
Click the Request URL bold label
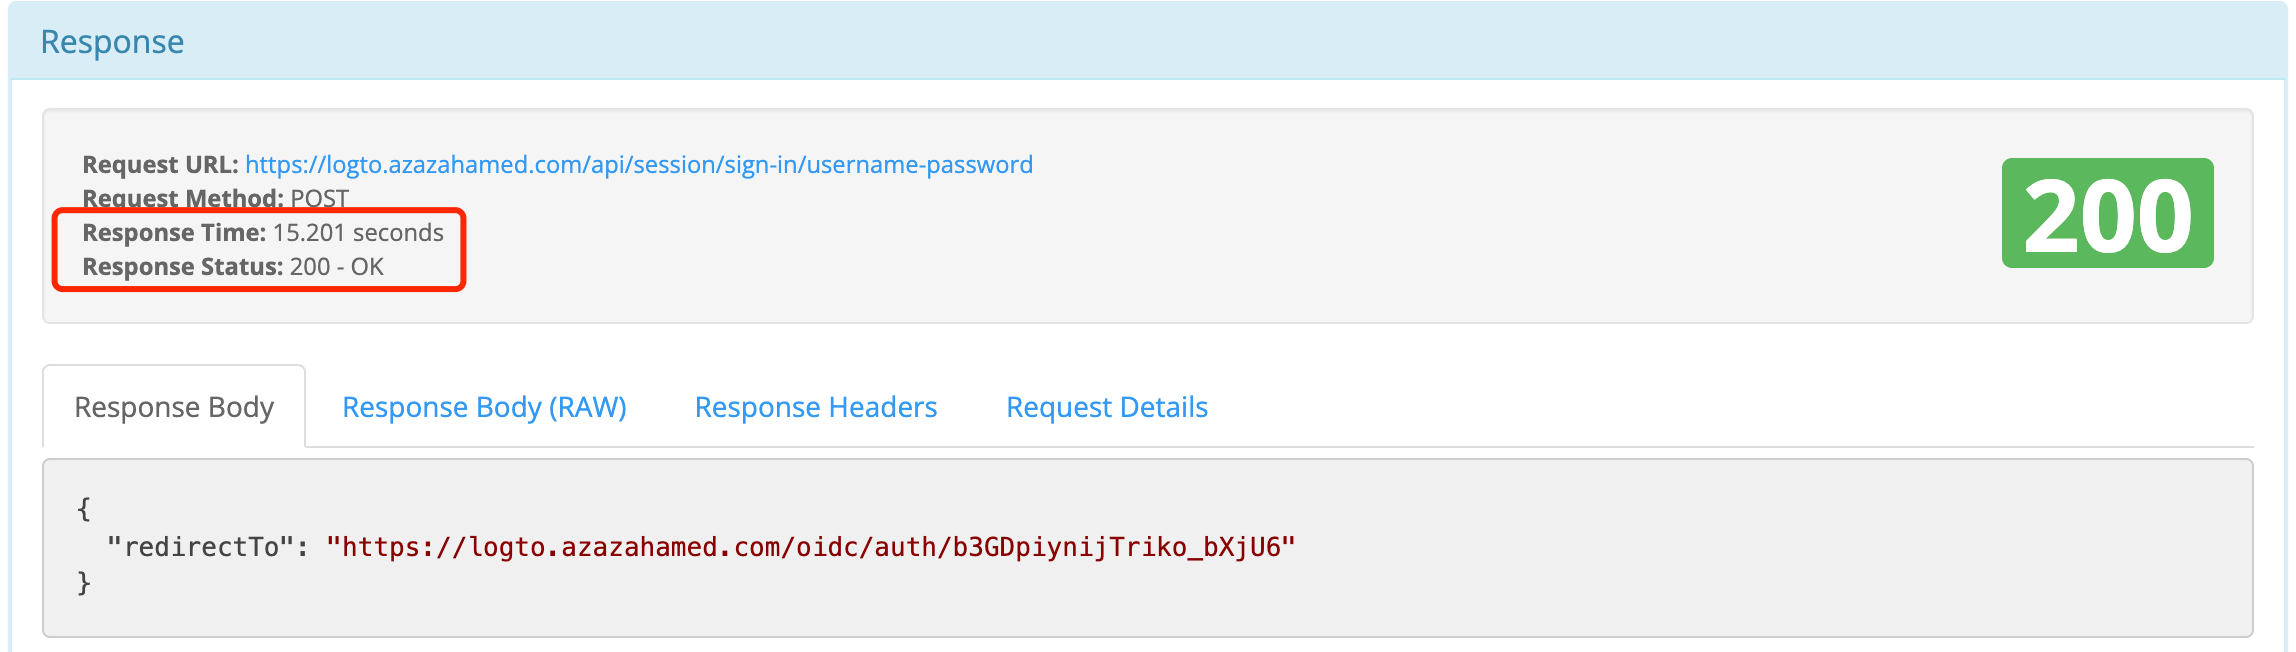point(160,164)
